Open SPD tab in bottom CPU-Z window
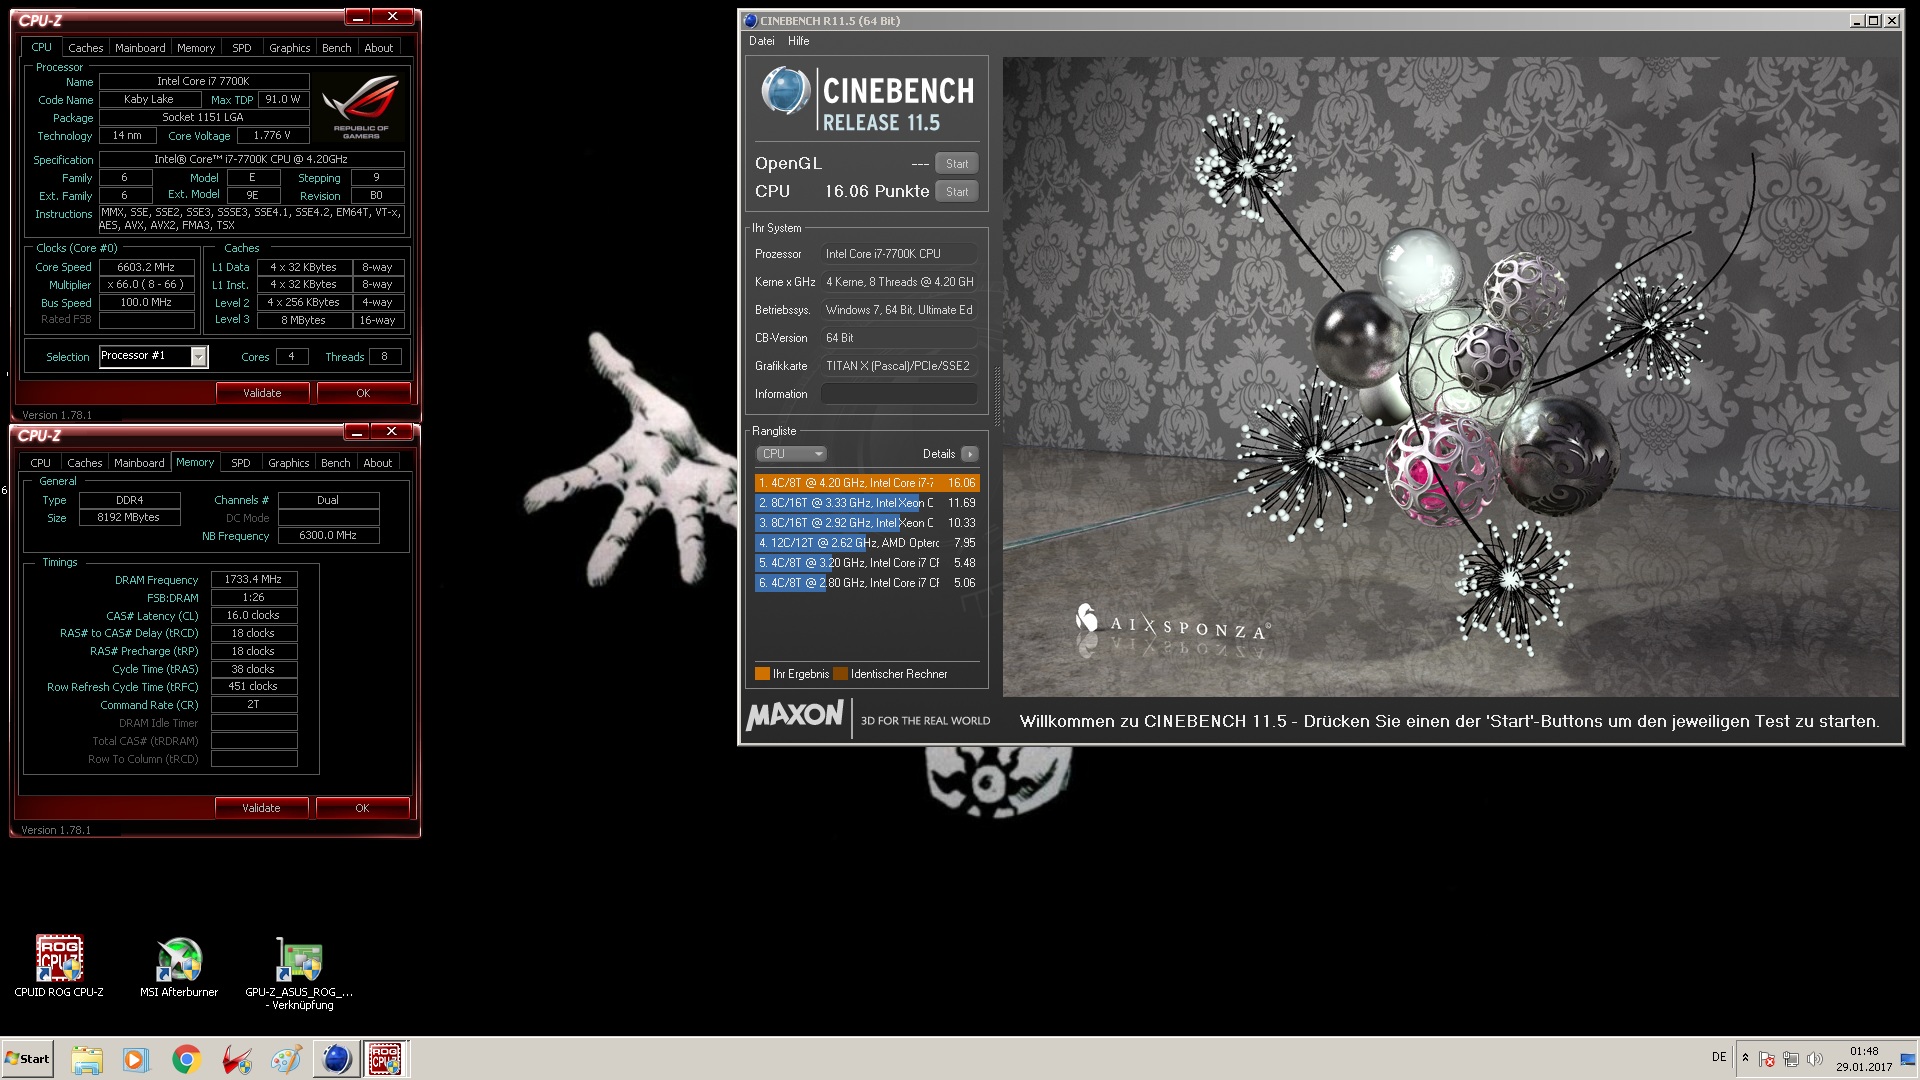The width and height of the screenshot is (1920, 1080). click(241, 463)
